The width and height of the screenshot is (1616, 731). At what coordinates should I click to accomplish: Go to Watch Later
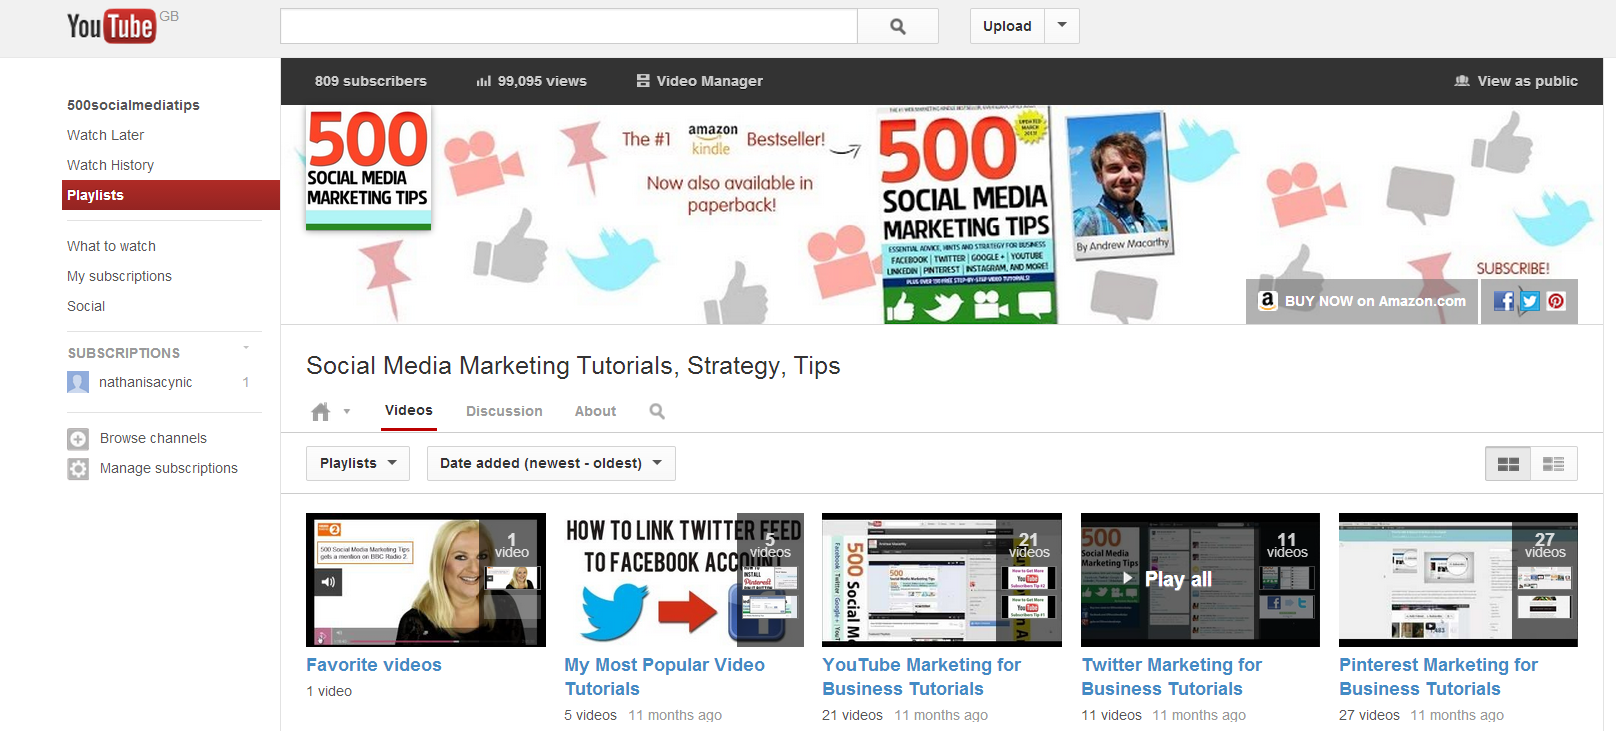click(x=105, y=135)
